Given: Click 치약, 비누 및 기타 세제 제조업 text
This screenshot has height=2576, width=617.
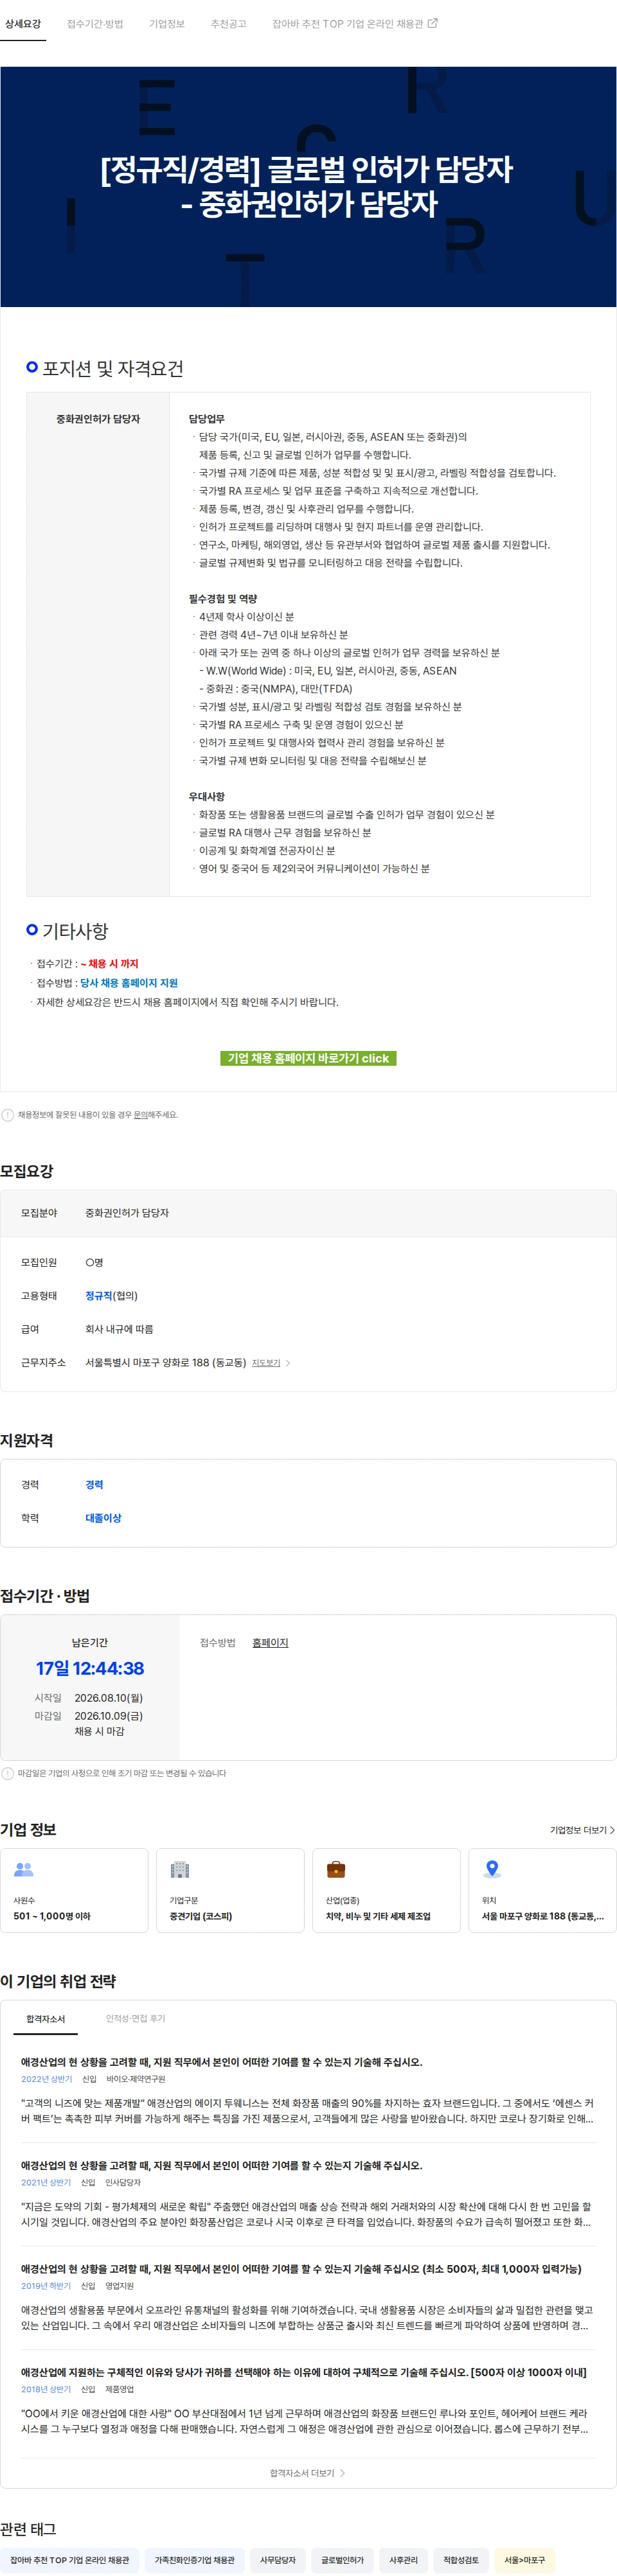Looking at the screenshot, I should click(x=378, y=1916).
